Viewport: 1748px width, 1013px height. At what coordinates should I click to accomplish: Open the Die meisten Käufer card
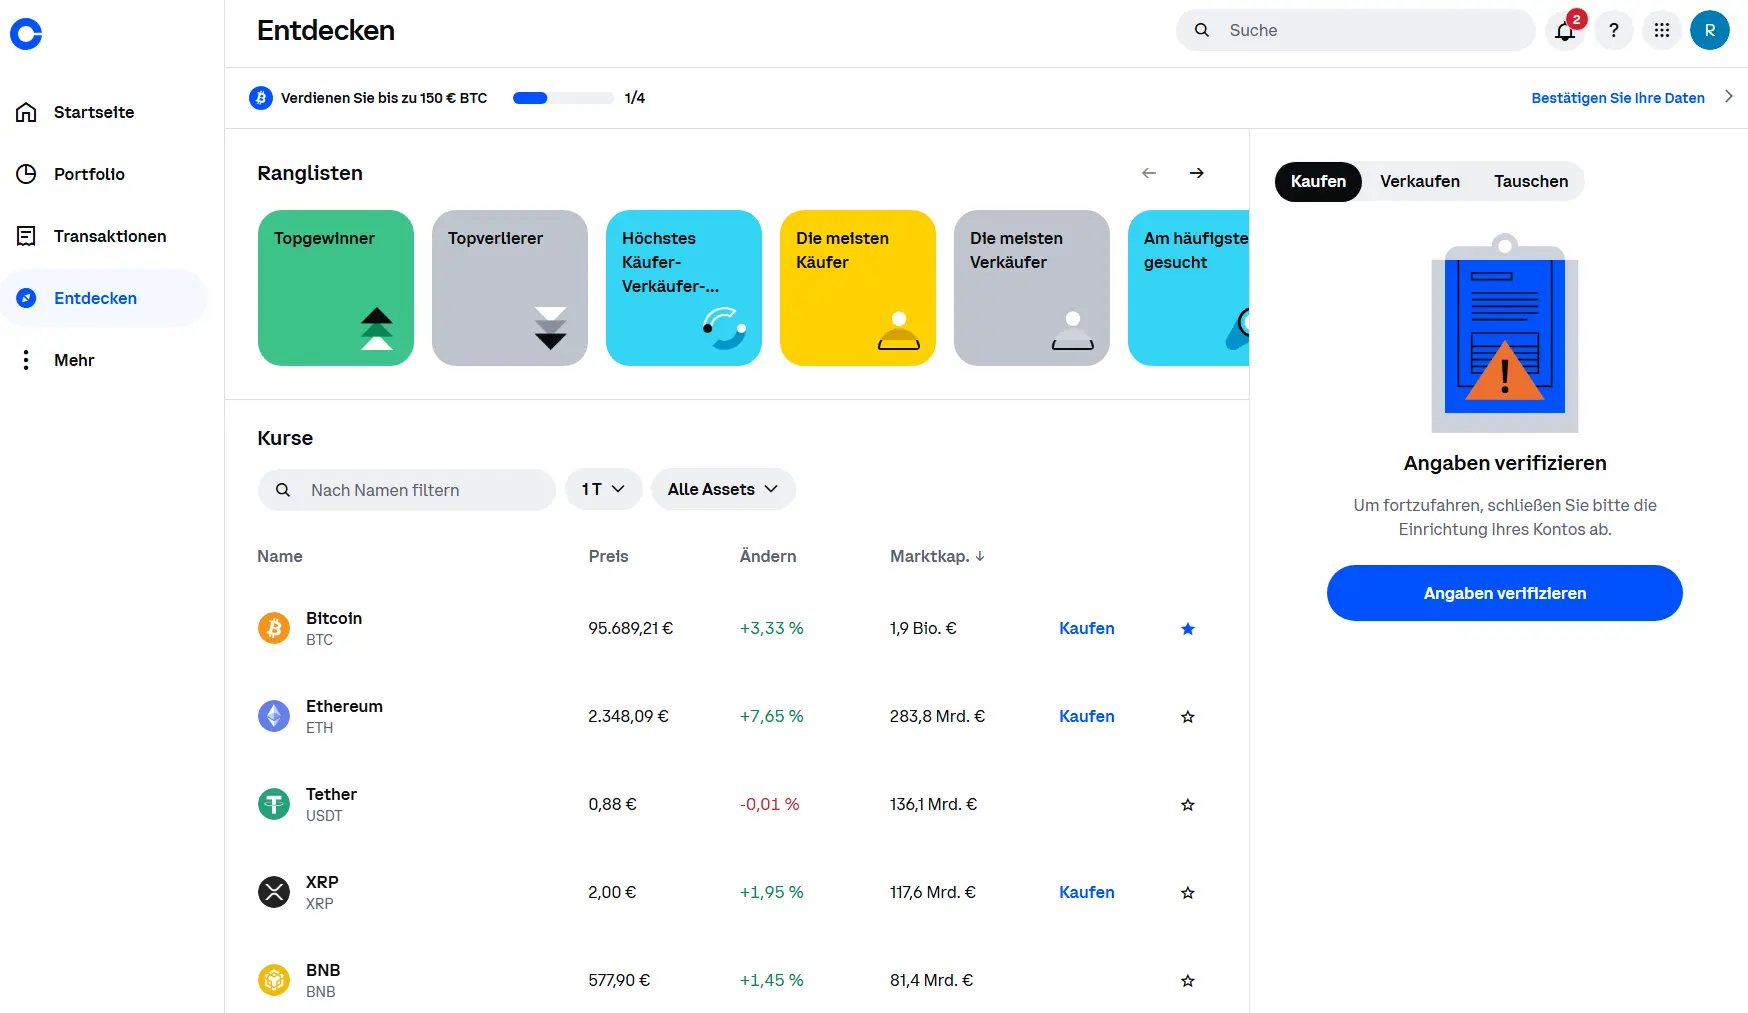pyautogui.click(x=858, y=288)
